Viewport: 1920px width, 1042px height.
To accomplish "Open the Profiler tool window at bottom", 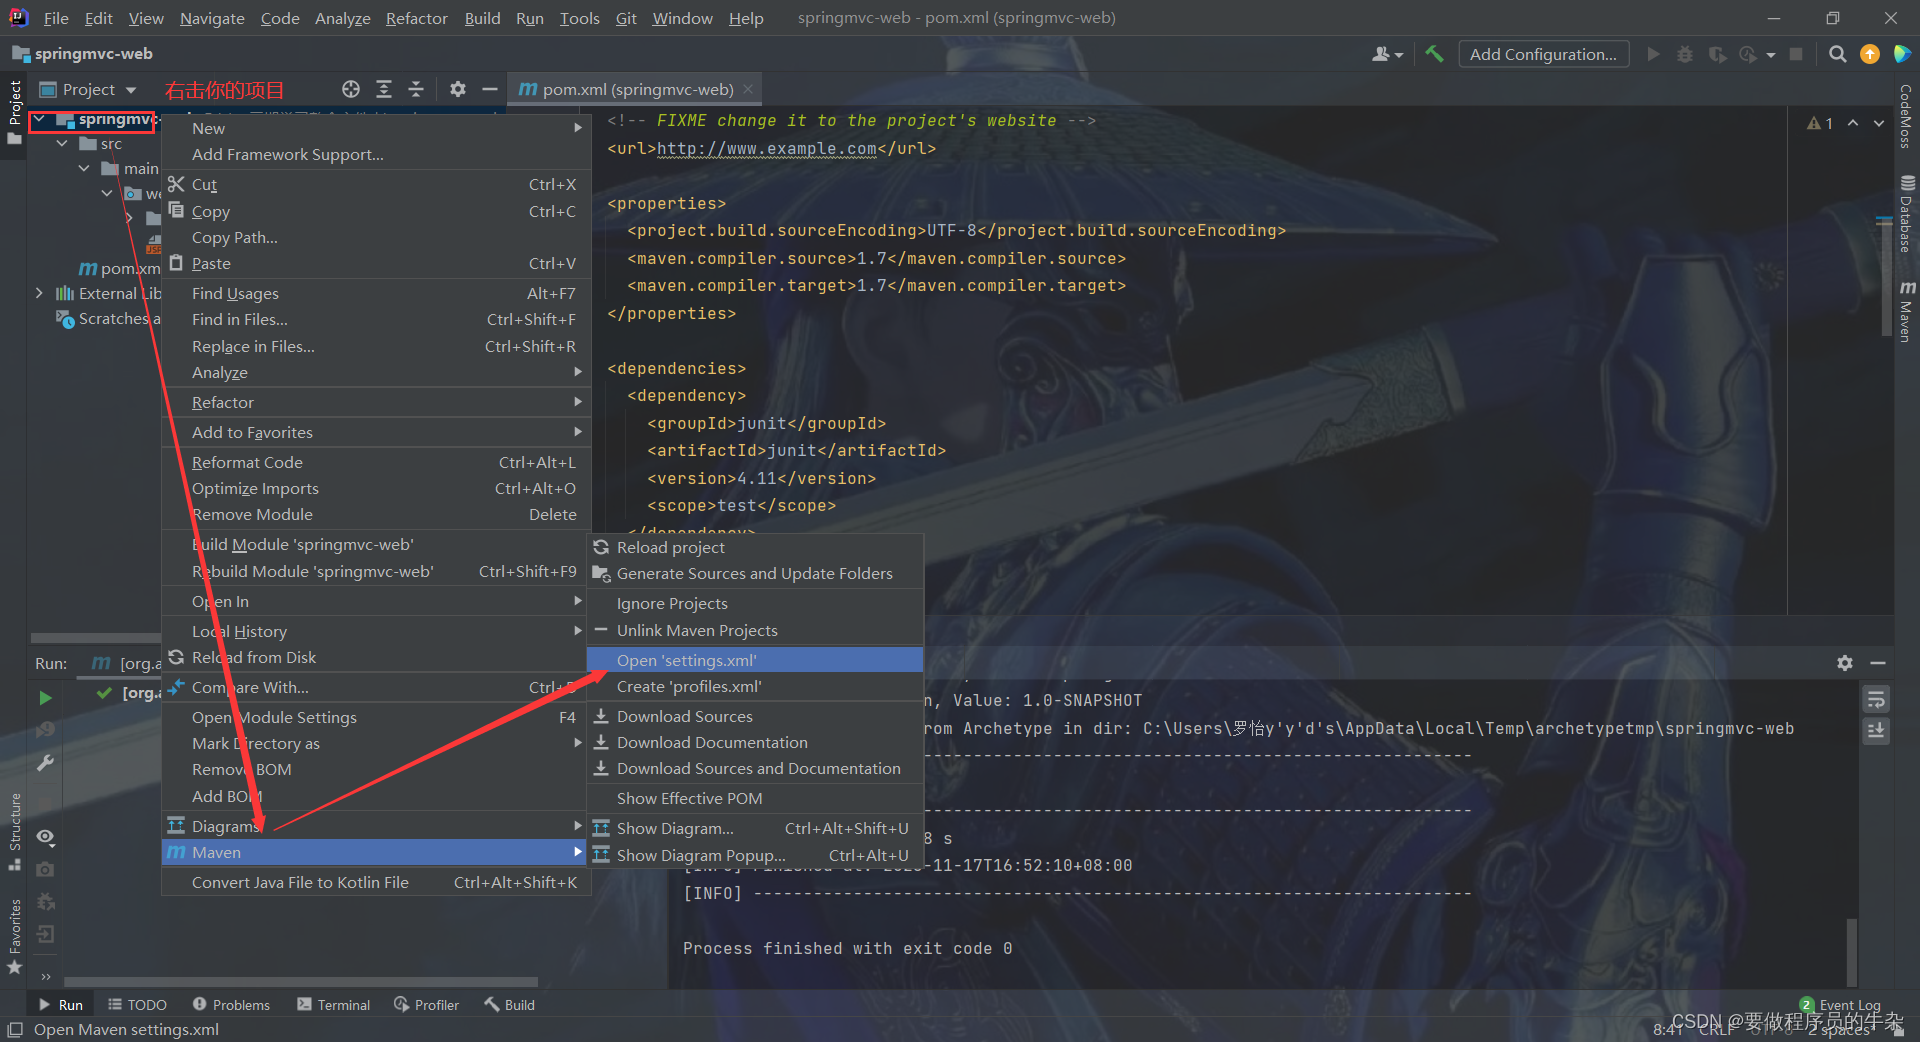I will (427, 1004).
